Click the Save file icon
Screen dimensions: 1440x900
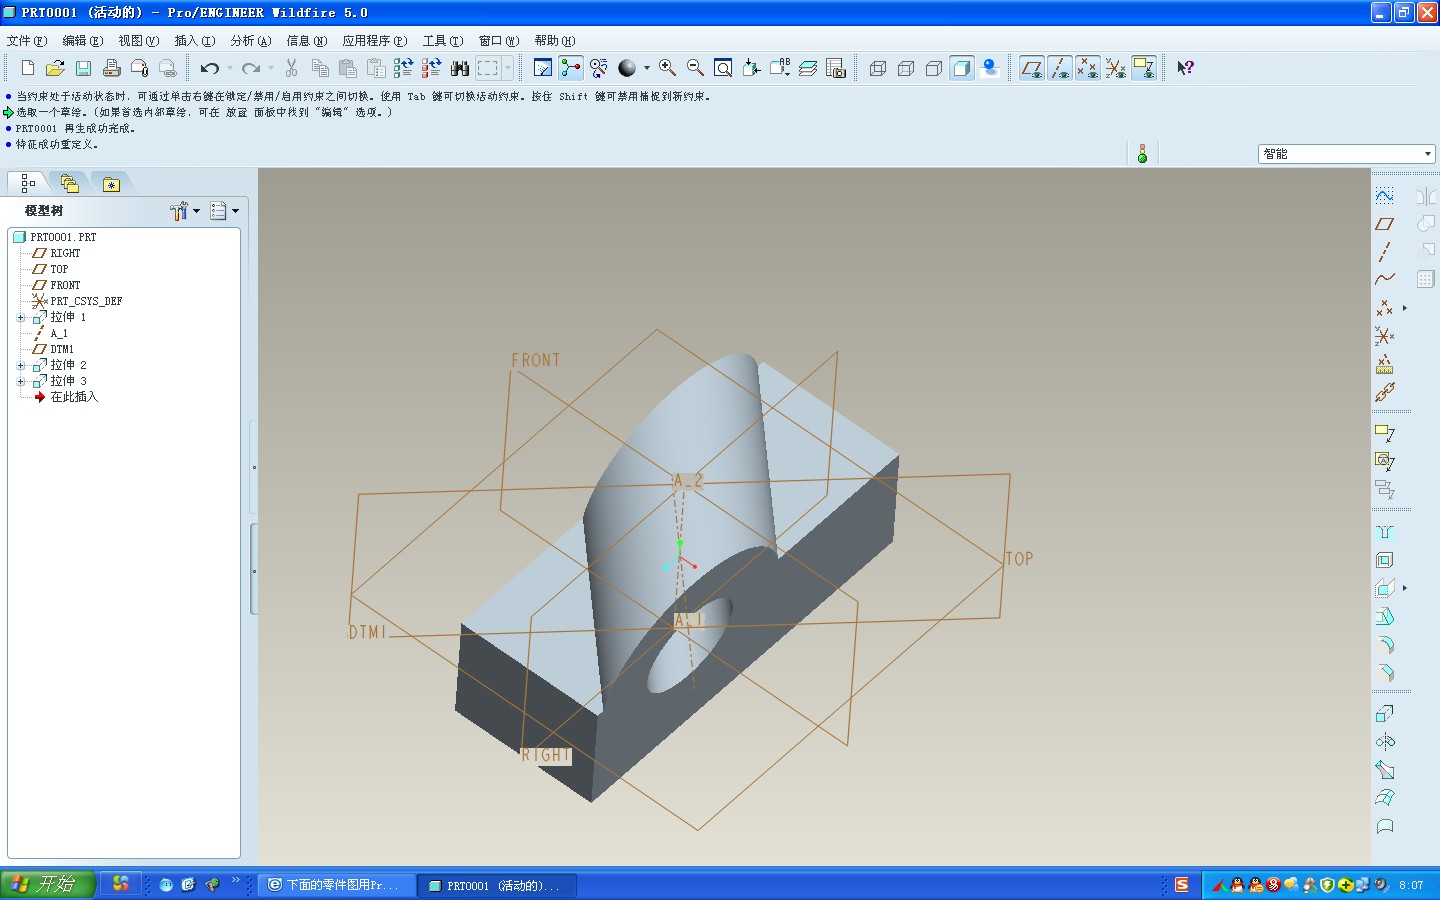coord(84,68)
